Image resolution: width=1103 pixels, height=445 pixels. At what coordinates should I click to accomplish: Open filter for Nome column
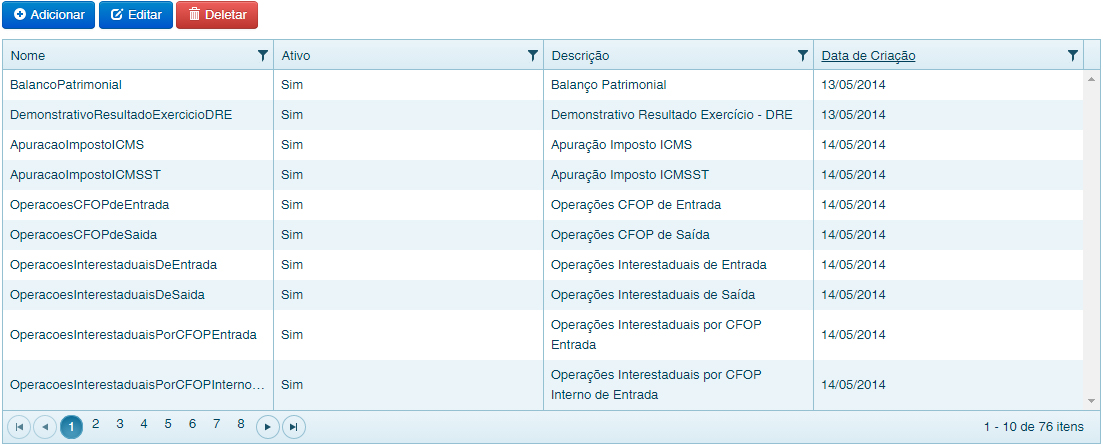[x=262, y=56]
